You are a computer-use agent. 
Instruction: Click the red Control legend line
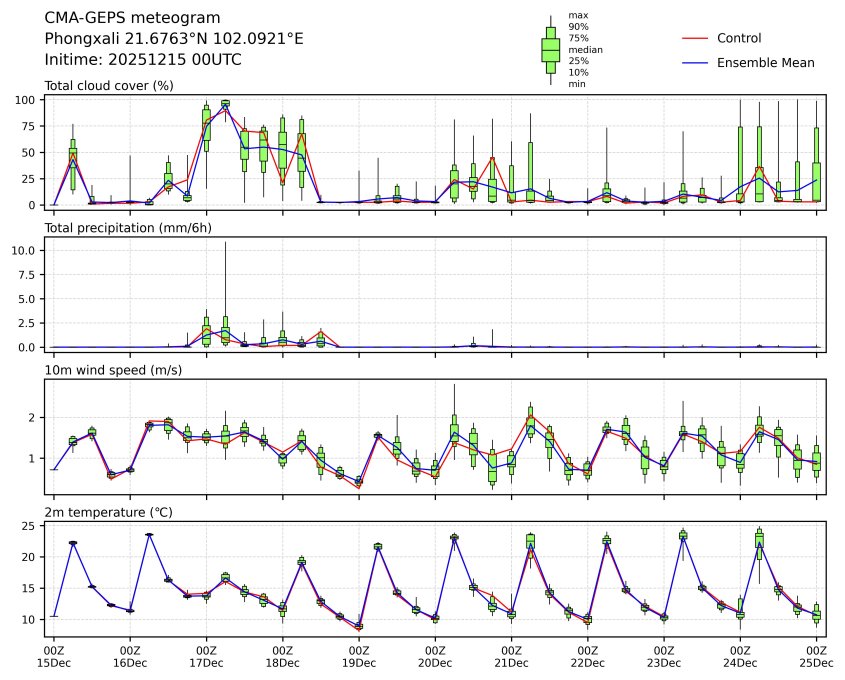click(x=695, y=39)
